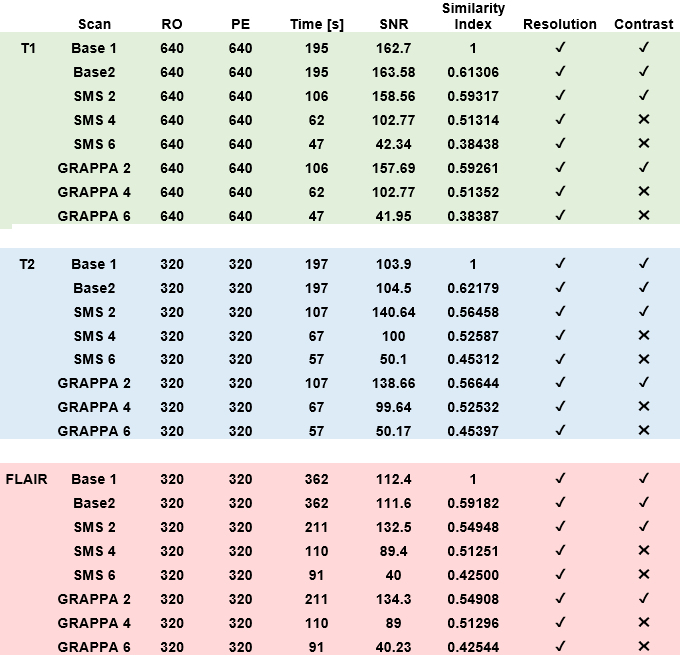Select the SNR column header
The height and width of the screenshot is (658, 680).
(395, 24)
